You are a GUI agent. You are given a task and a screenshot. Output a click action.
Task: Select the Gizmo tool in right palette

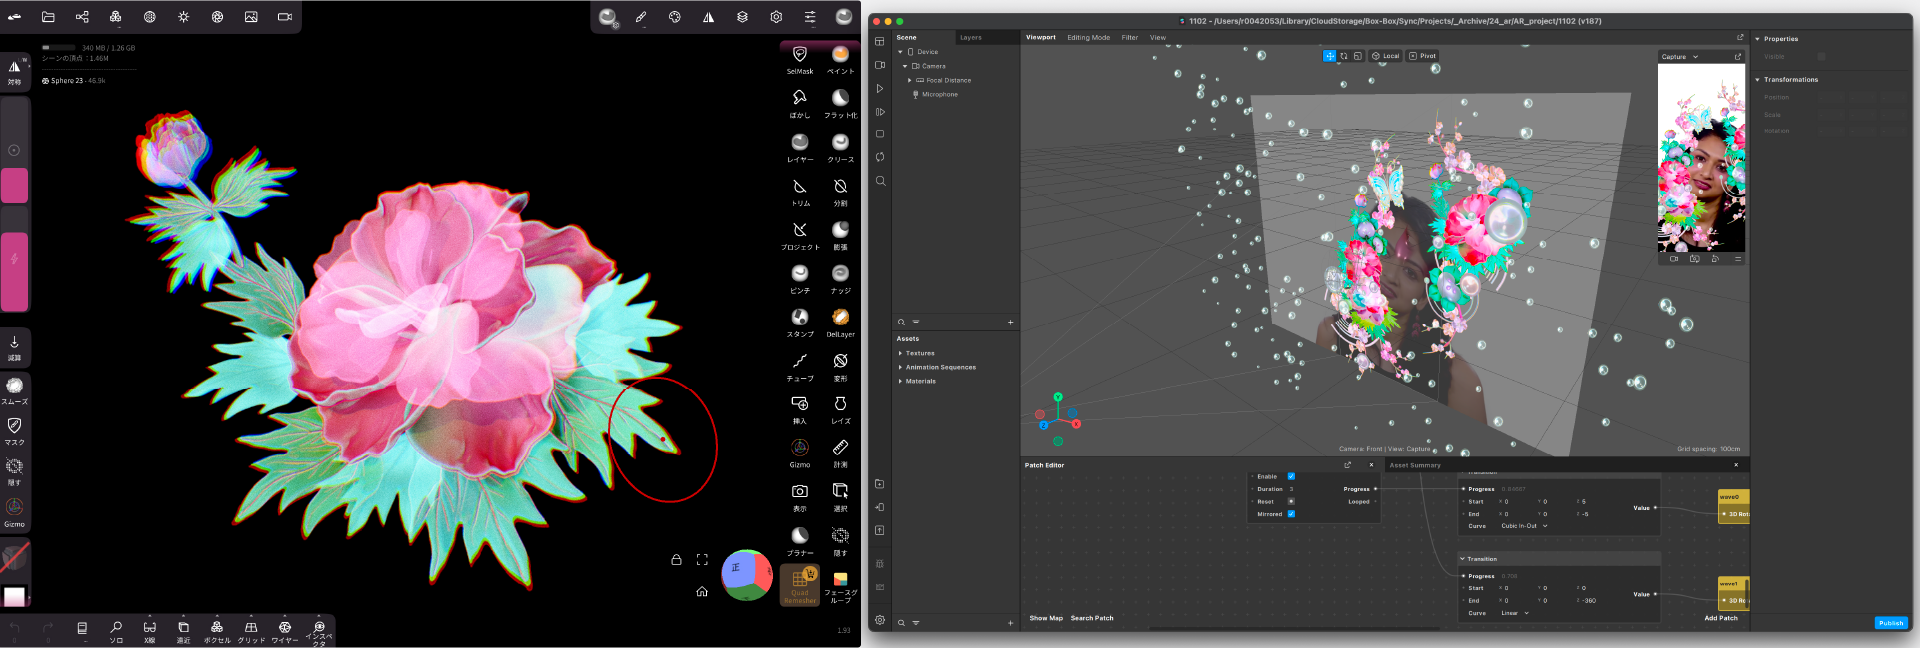coord(800,450)
